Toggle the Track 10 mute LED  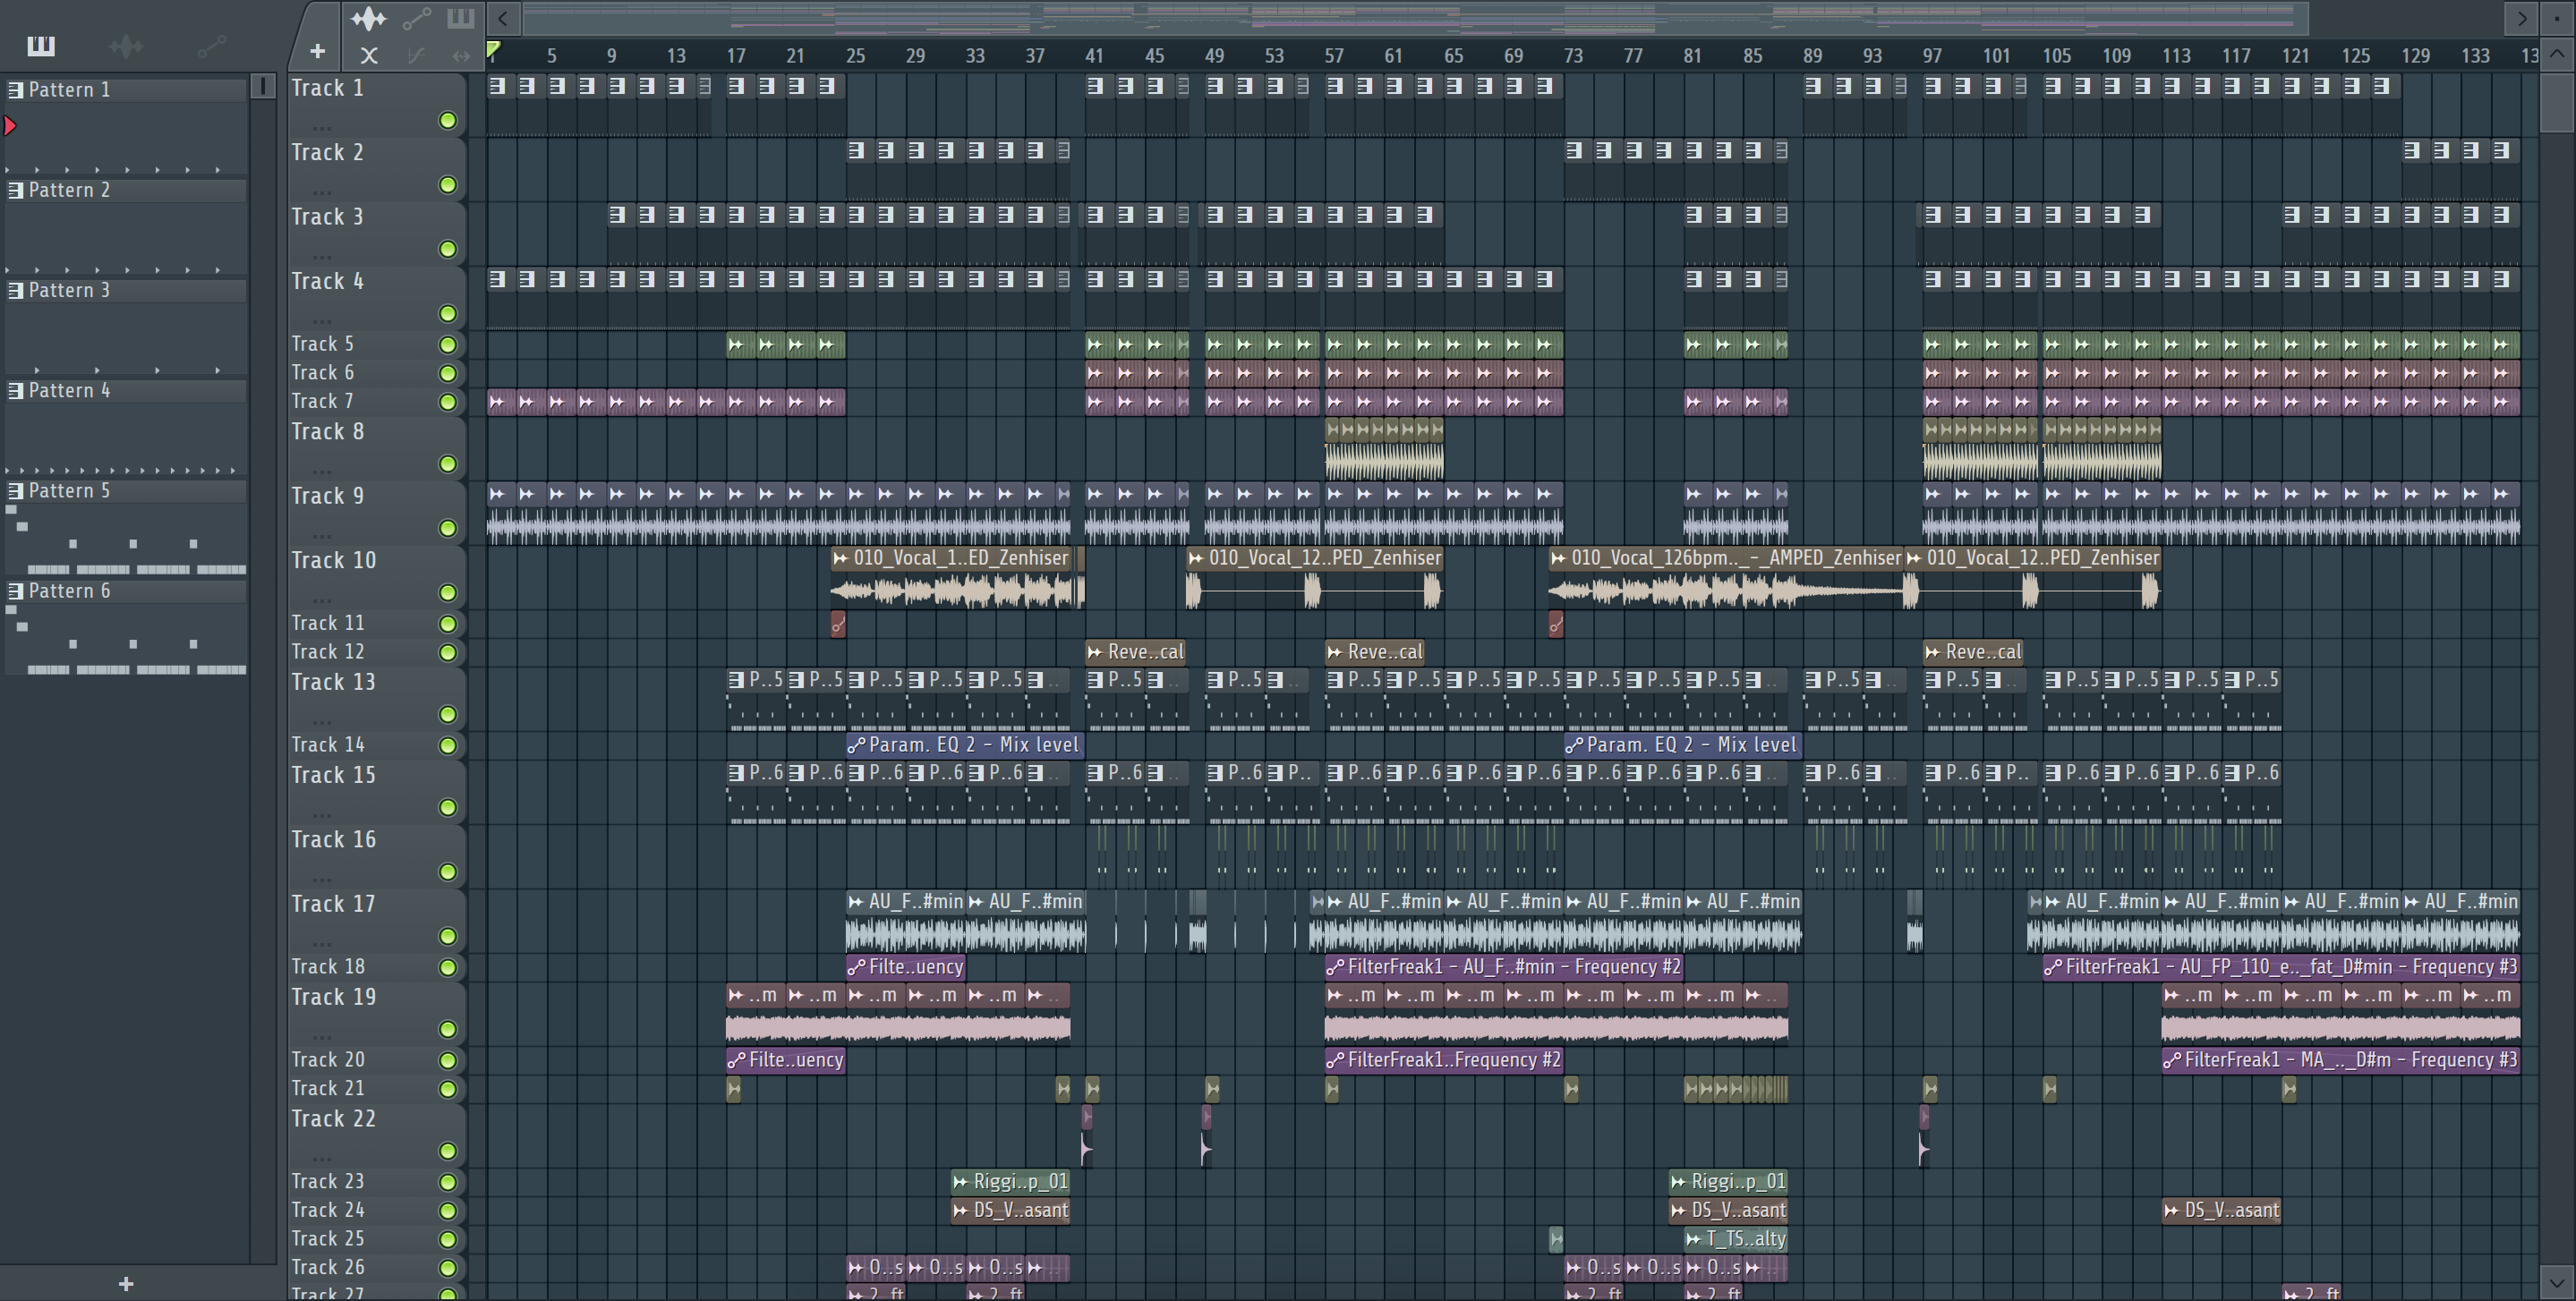pyautogui.click(x=448, y=593)
